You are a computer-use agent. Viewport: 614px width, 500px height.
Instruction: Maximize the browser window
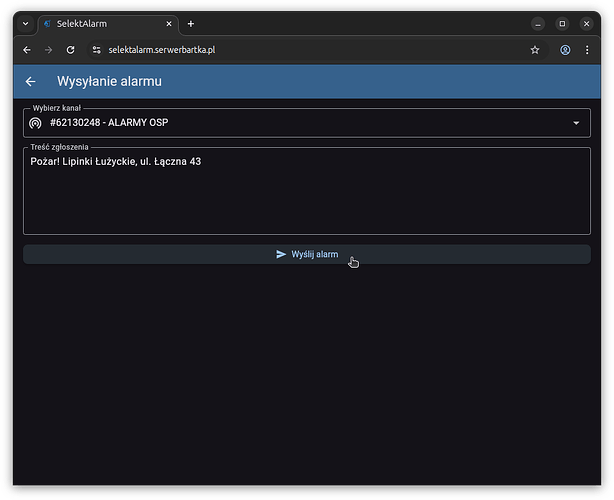[562, 24]
